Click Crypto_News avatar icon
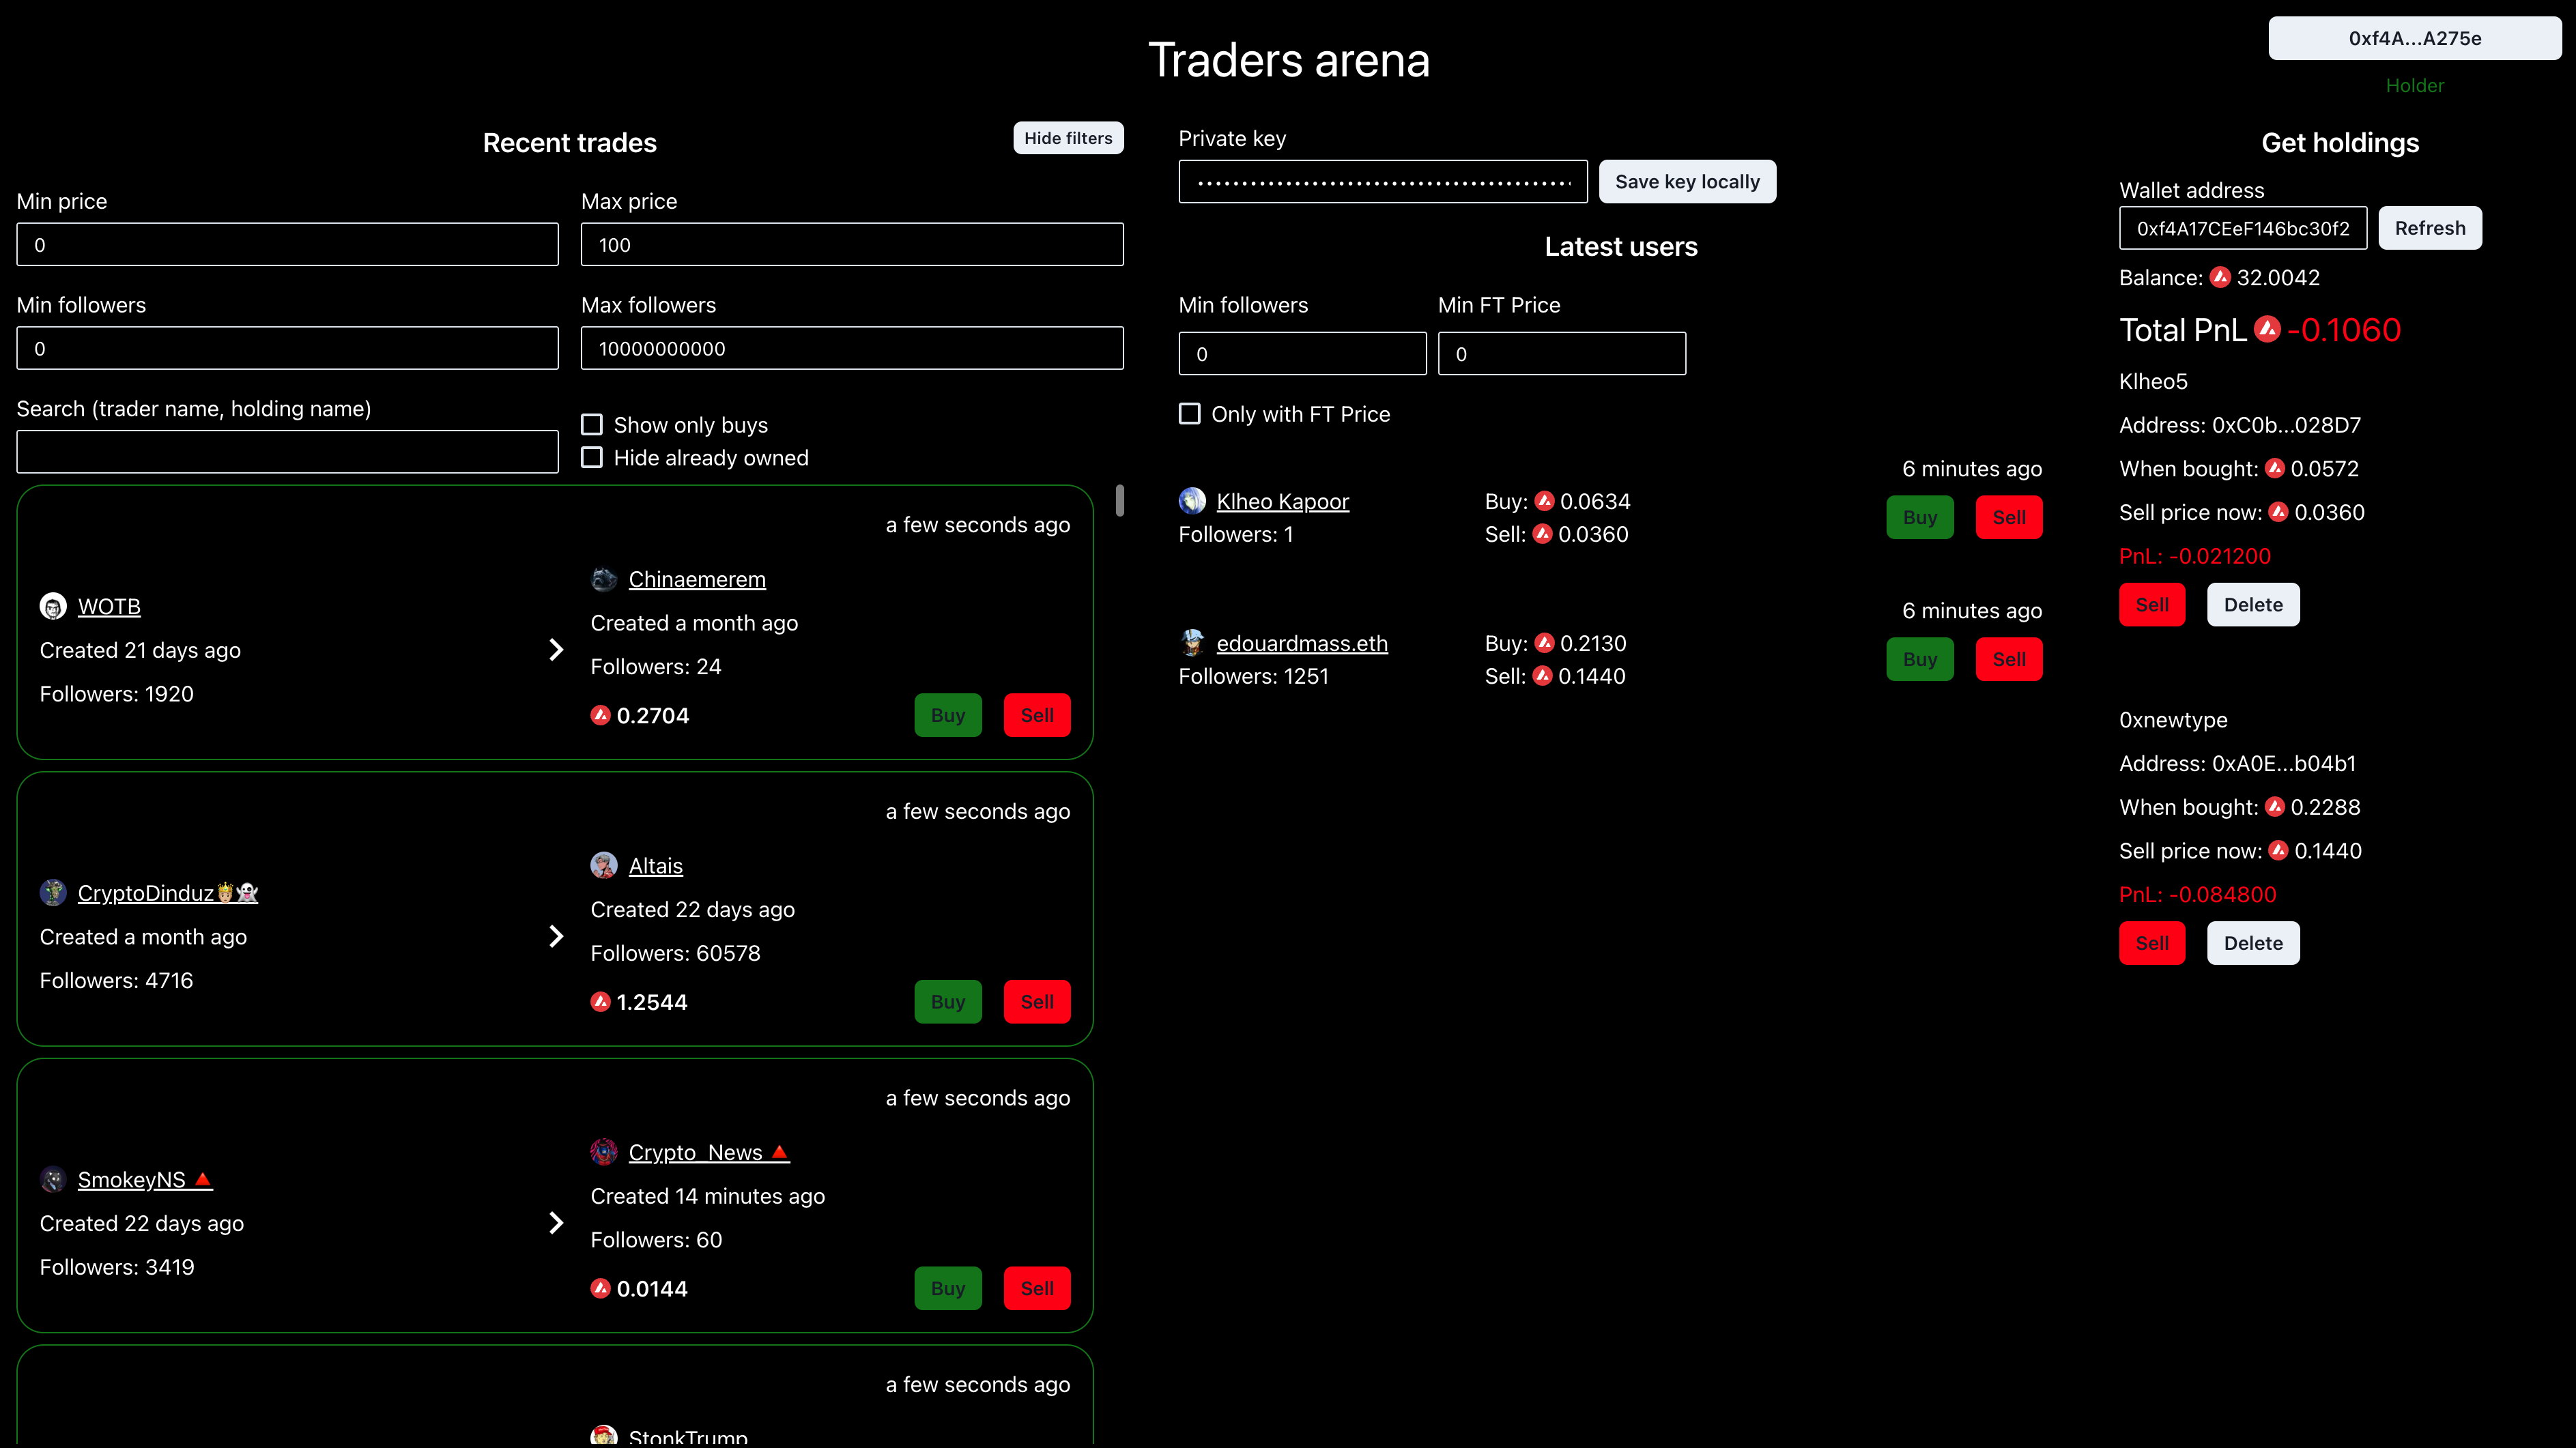The height and width of the screenshot is (1448, 2576). coord(604,1152)
